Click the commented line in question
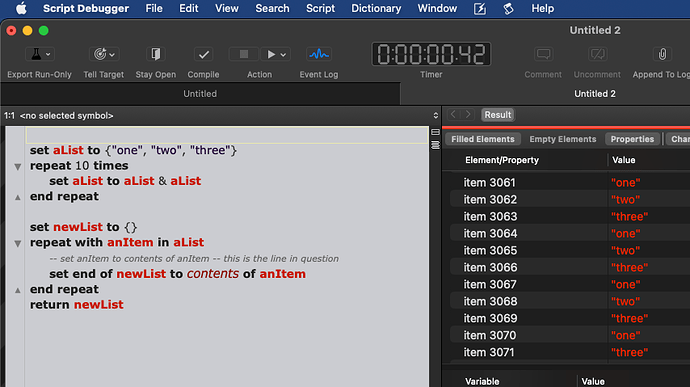The height and width of the screenshot is (387, 690). tap(194, 259)
